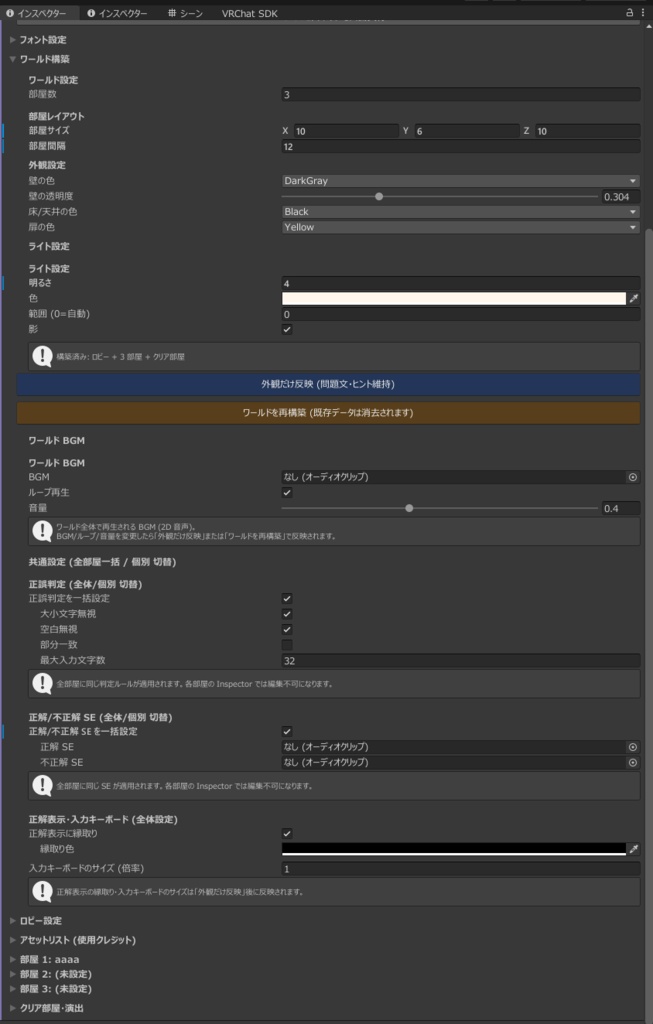Switch to the second インスペクター tab

(118, 13)
